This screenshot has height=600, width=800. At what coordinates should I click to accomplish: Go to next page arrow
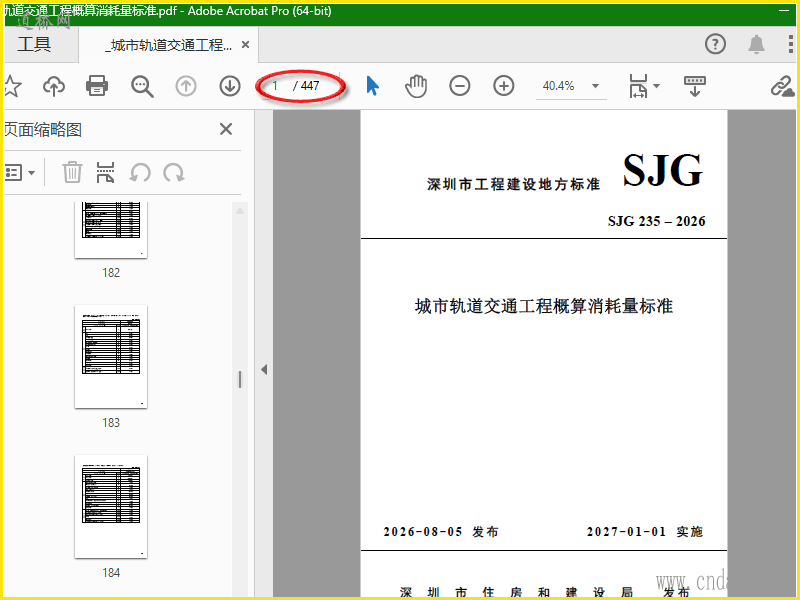point(230,86)
